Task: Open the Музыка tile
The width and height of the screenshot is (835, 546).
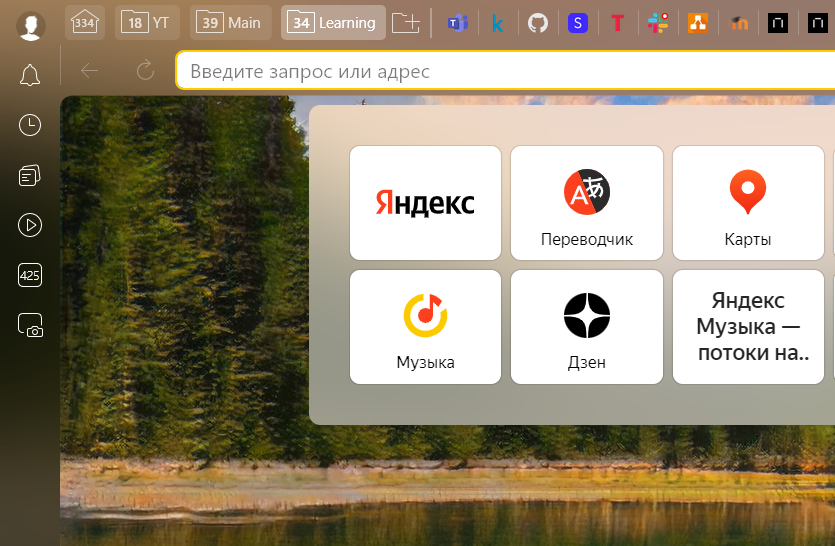Action: click(x=425, y=327)
